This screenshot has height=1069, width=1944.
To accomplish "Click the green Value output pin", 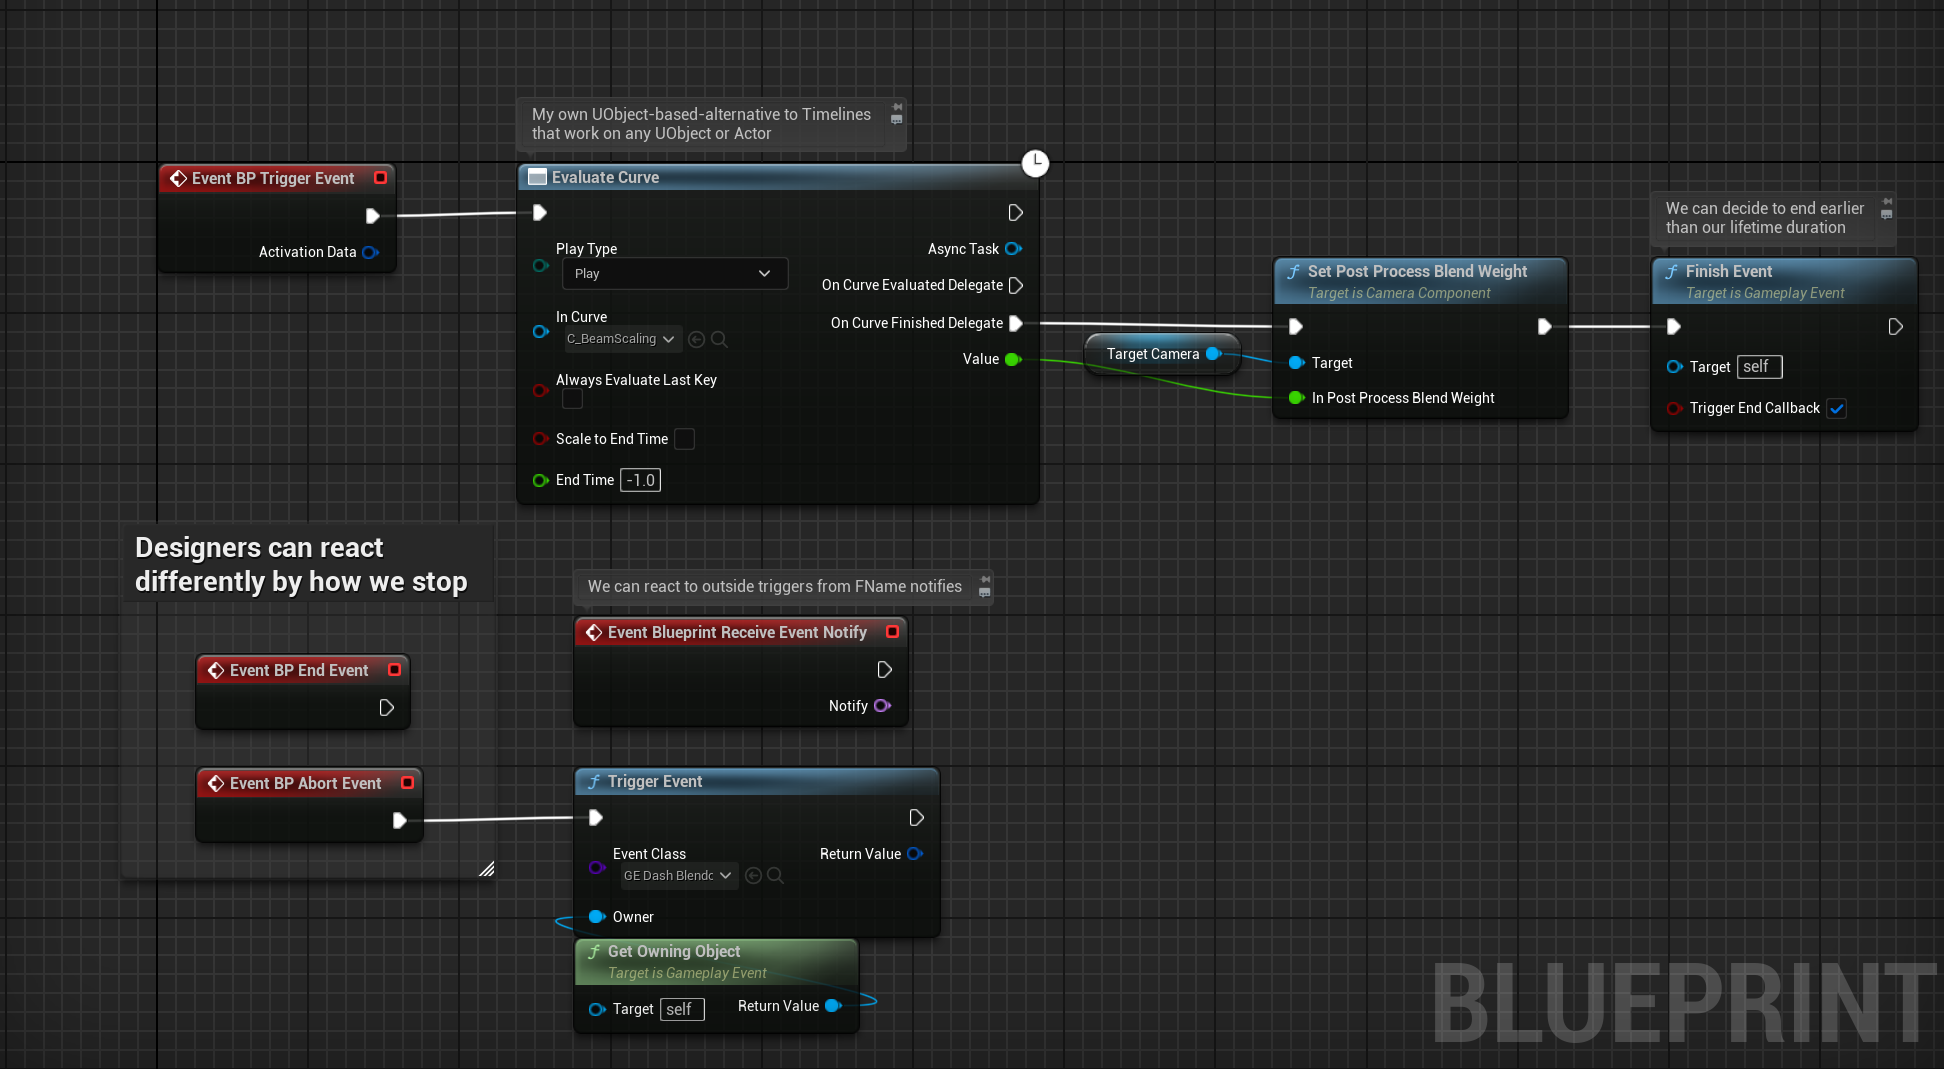I will 1013,360.
